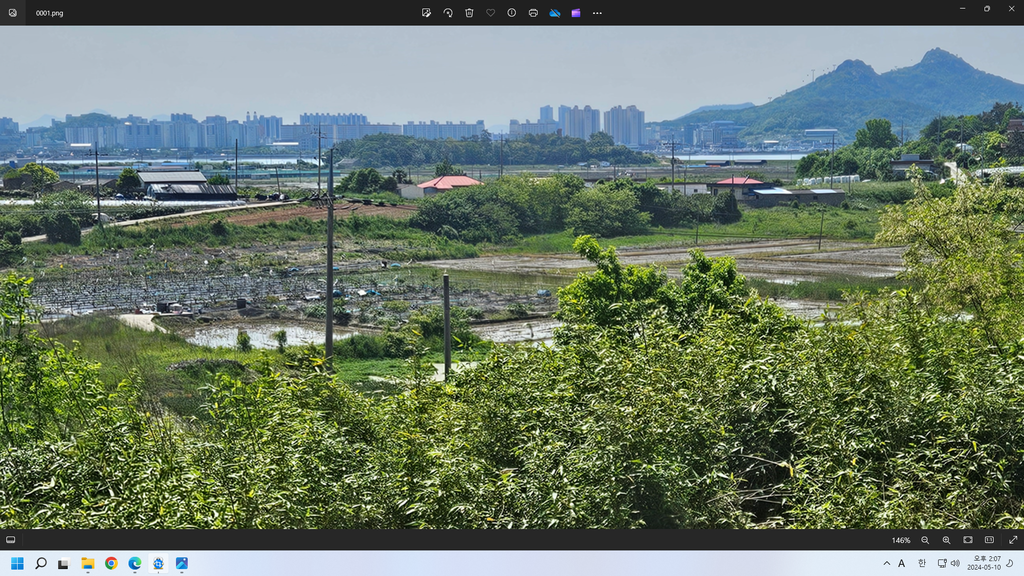Open Clipchamp video editor icon
Screen dimensions: 1024x576
click(576, 12)
